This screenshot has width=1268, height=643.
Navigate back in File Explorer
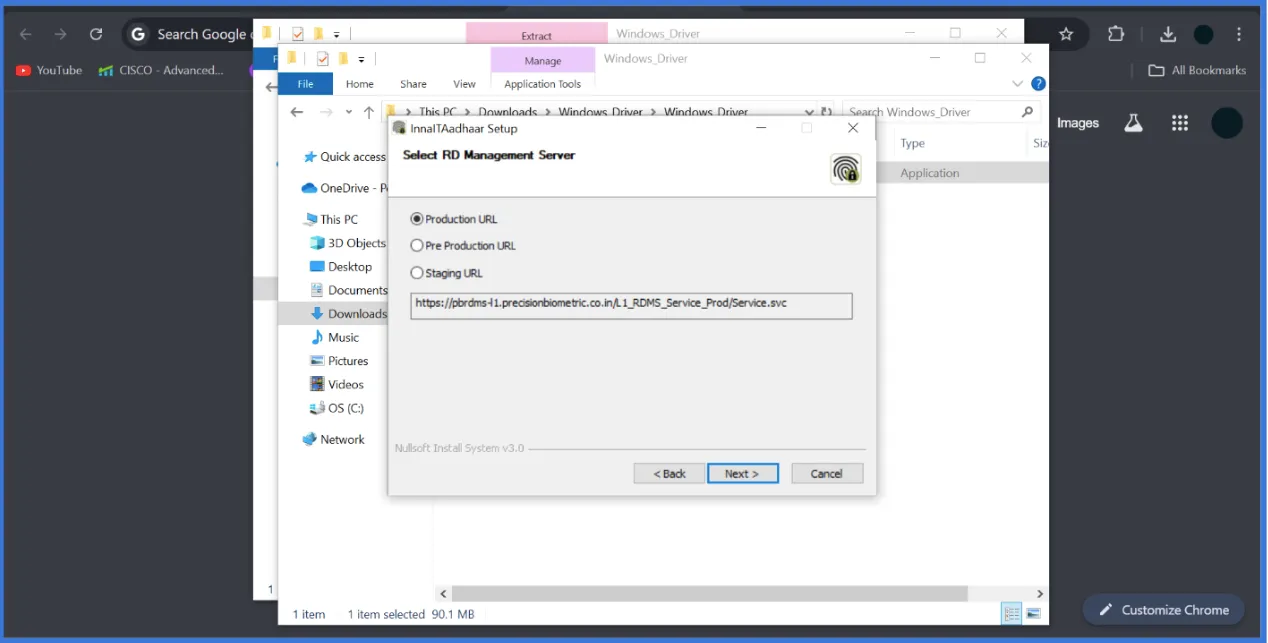click(x=296, y=112)
